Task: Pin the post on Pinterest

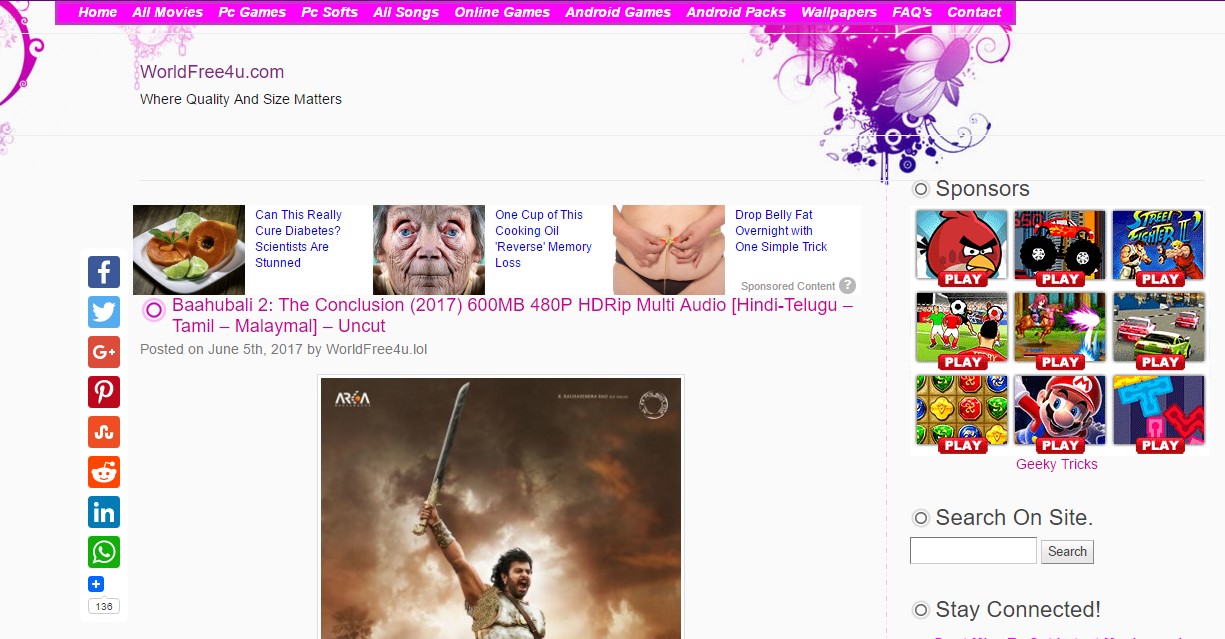Action: pos(104,392)
